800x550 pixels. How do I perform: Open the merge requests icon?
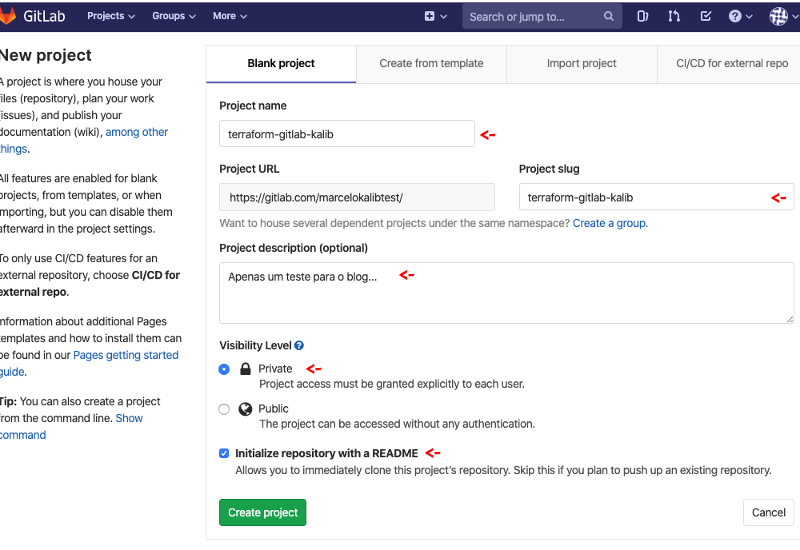pyautogui.click(x=674, y=16)
